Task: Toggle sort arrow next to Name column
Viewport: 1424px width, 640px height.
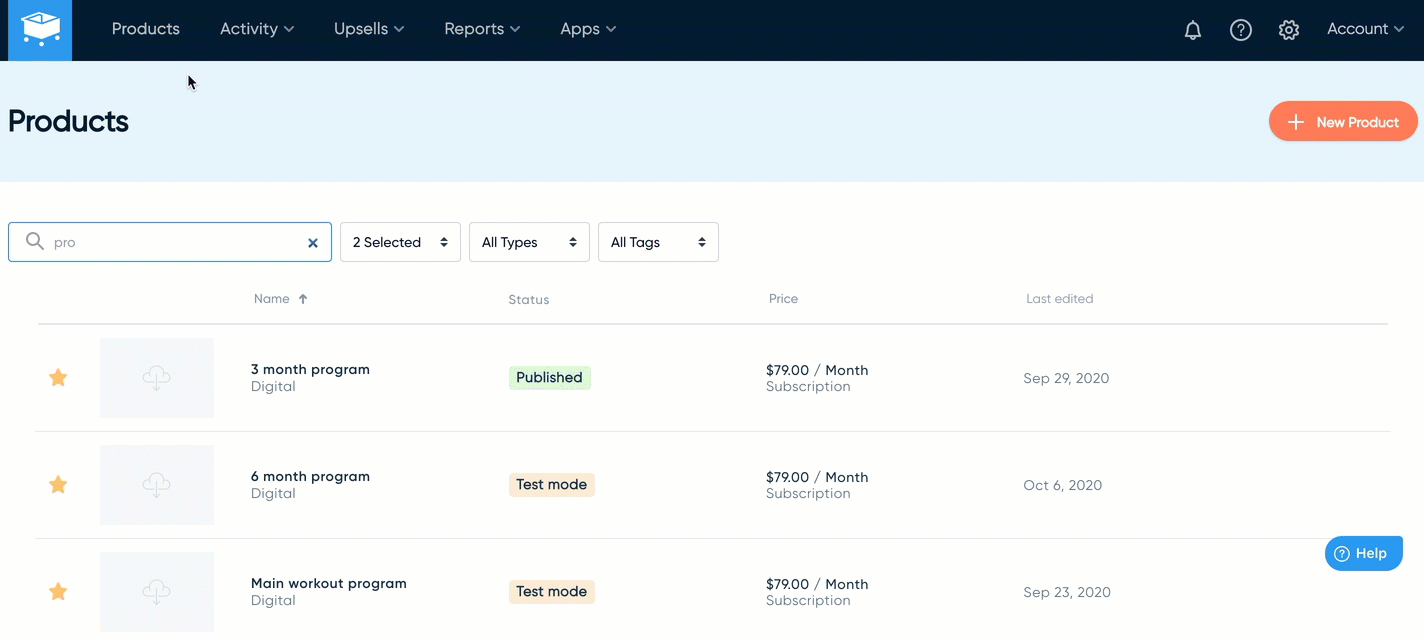Action: [303, 298]
